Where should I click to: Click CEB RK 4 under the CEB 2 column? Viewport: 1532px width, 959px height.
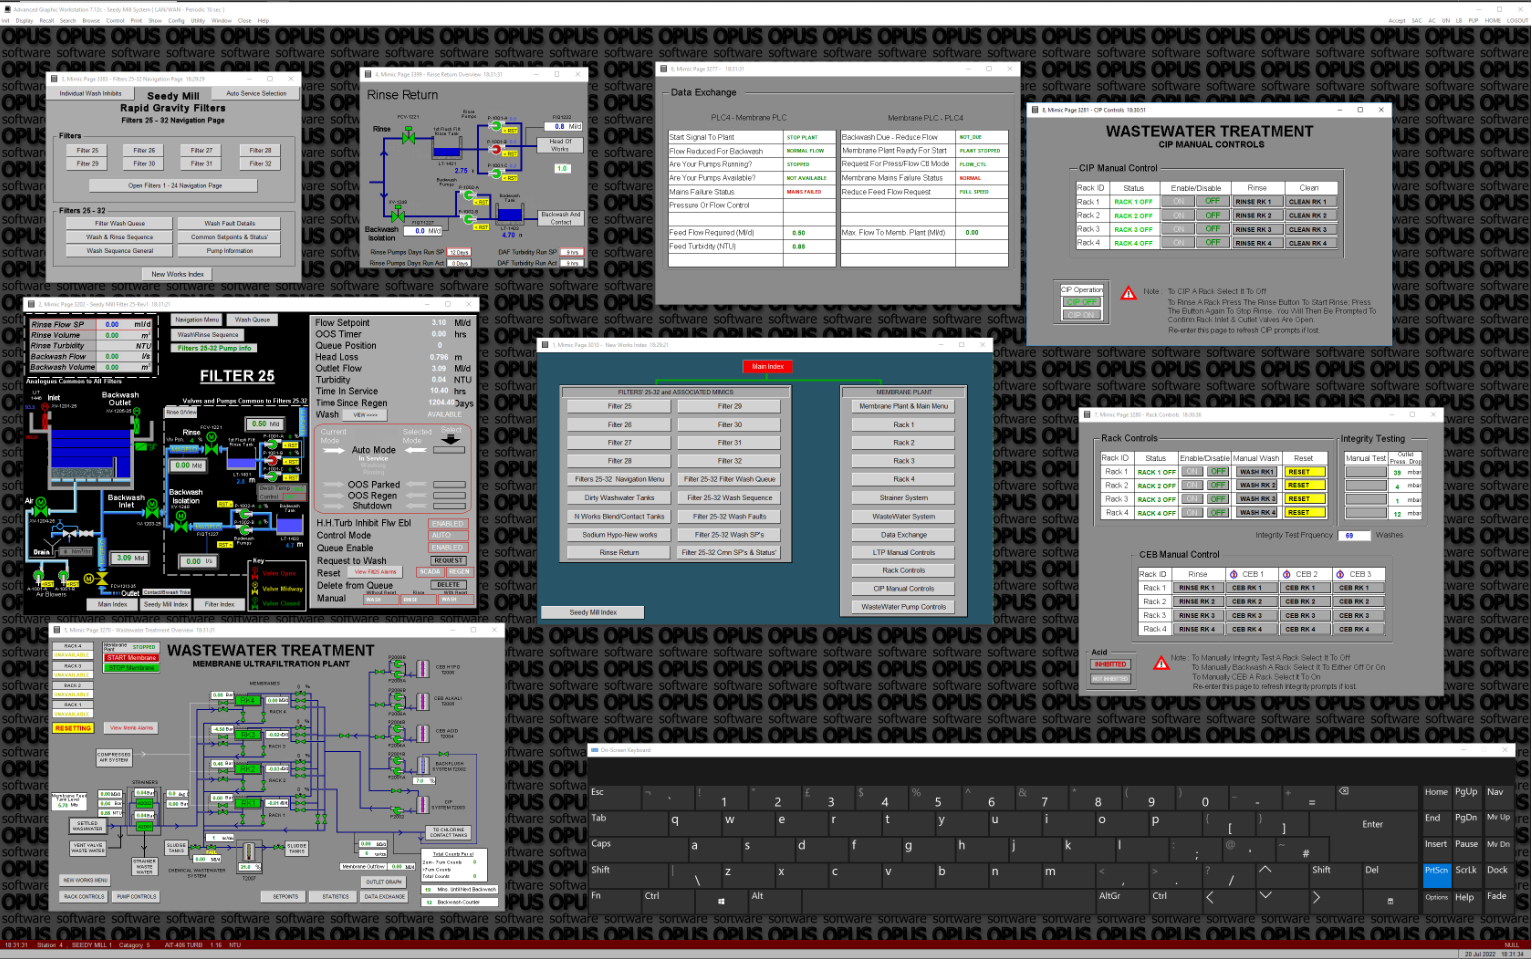click(x=1305, y=629)
